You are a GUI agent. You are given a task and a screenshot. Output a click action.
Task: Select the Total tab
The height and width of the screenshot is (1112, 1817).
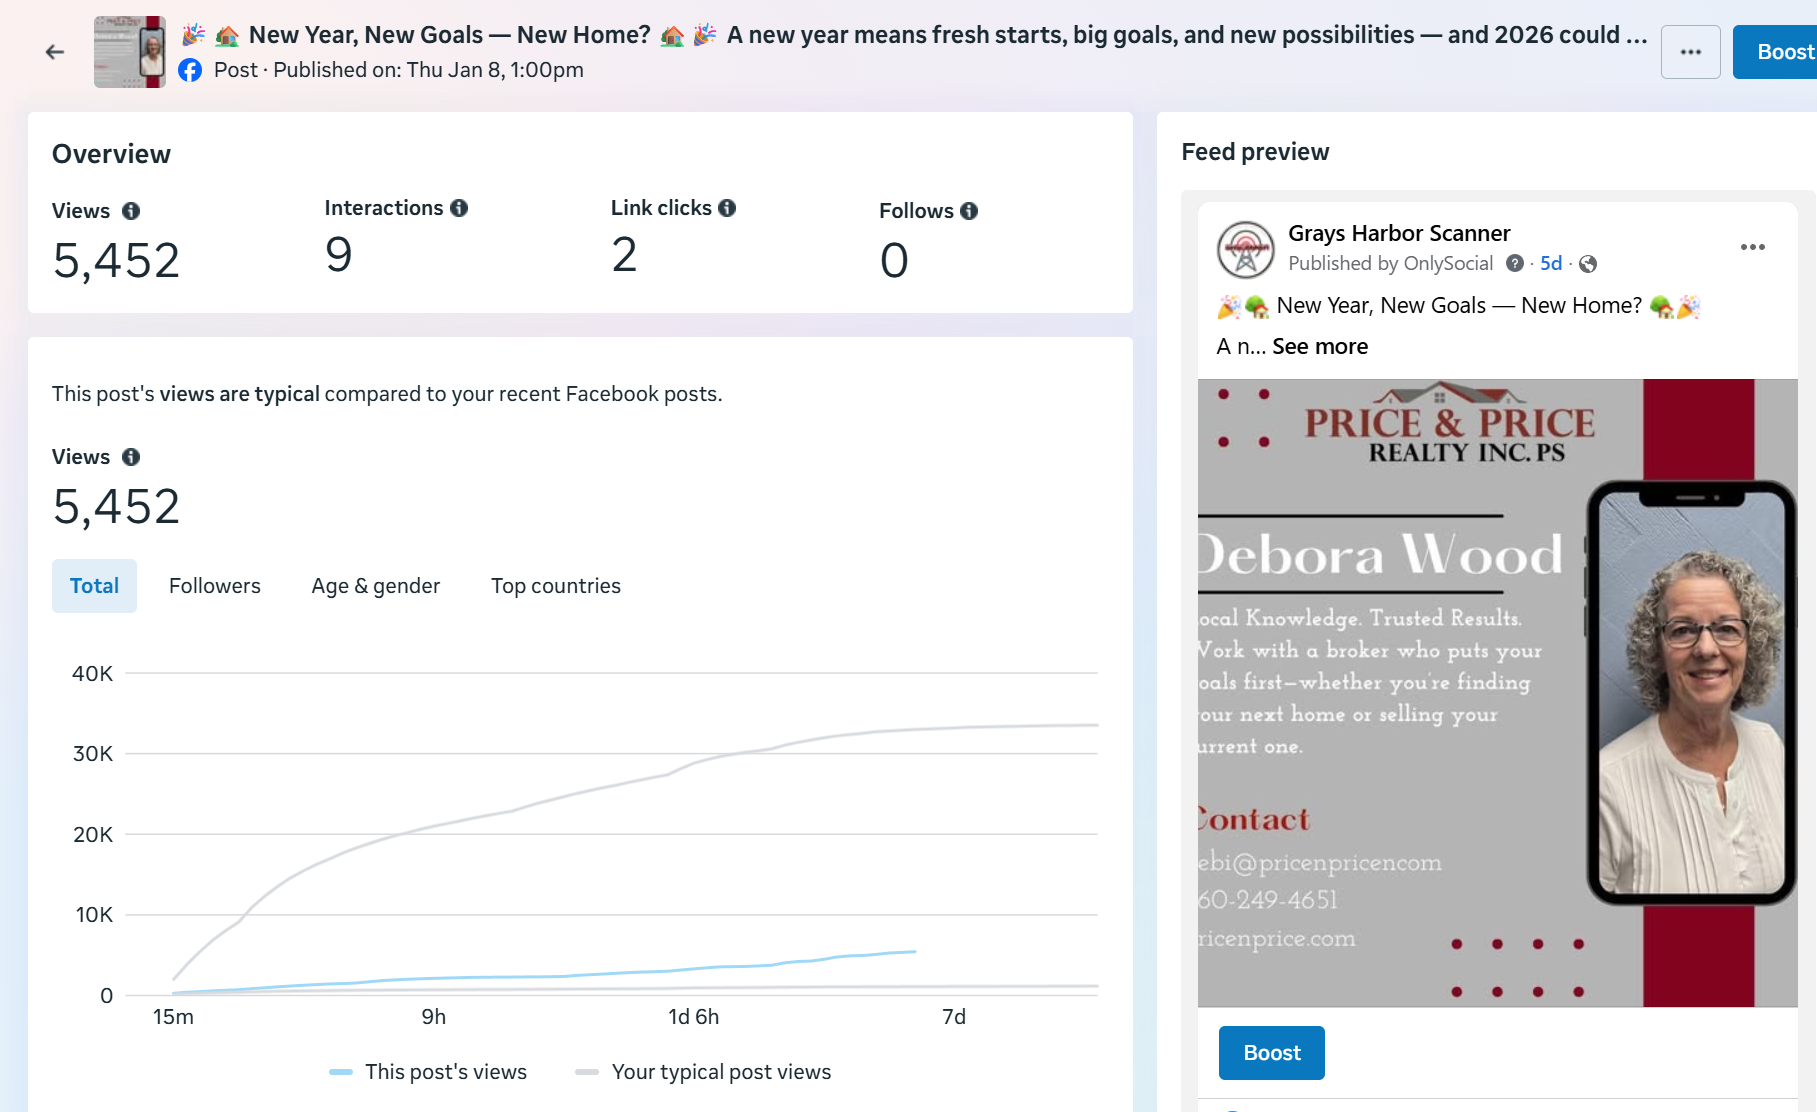click(x=94, y=586)
